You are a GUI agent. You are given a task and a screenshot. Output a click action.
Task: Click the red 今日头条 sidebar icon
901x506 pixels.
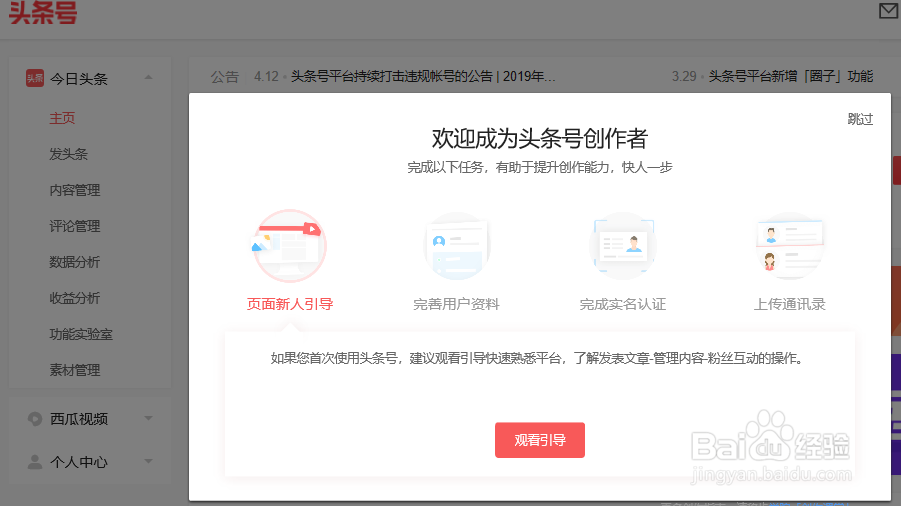tap(34, 78)
